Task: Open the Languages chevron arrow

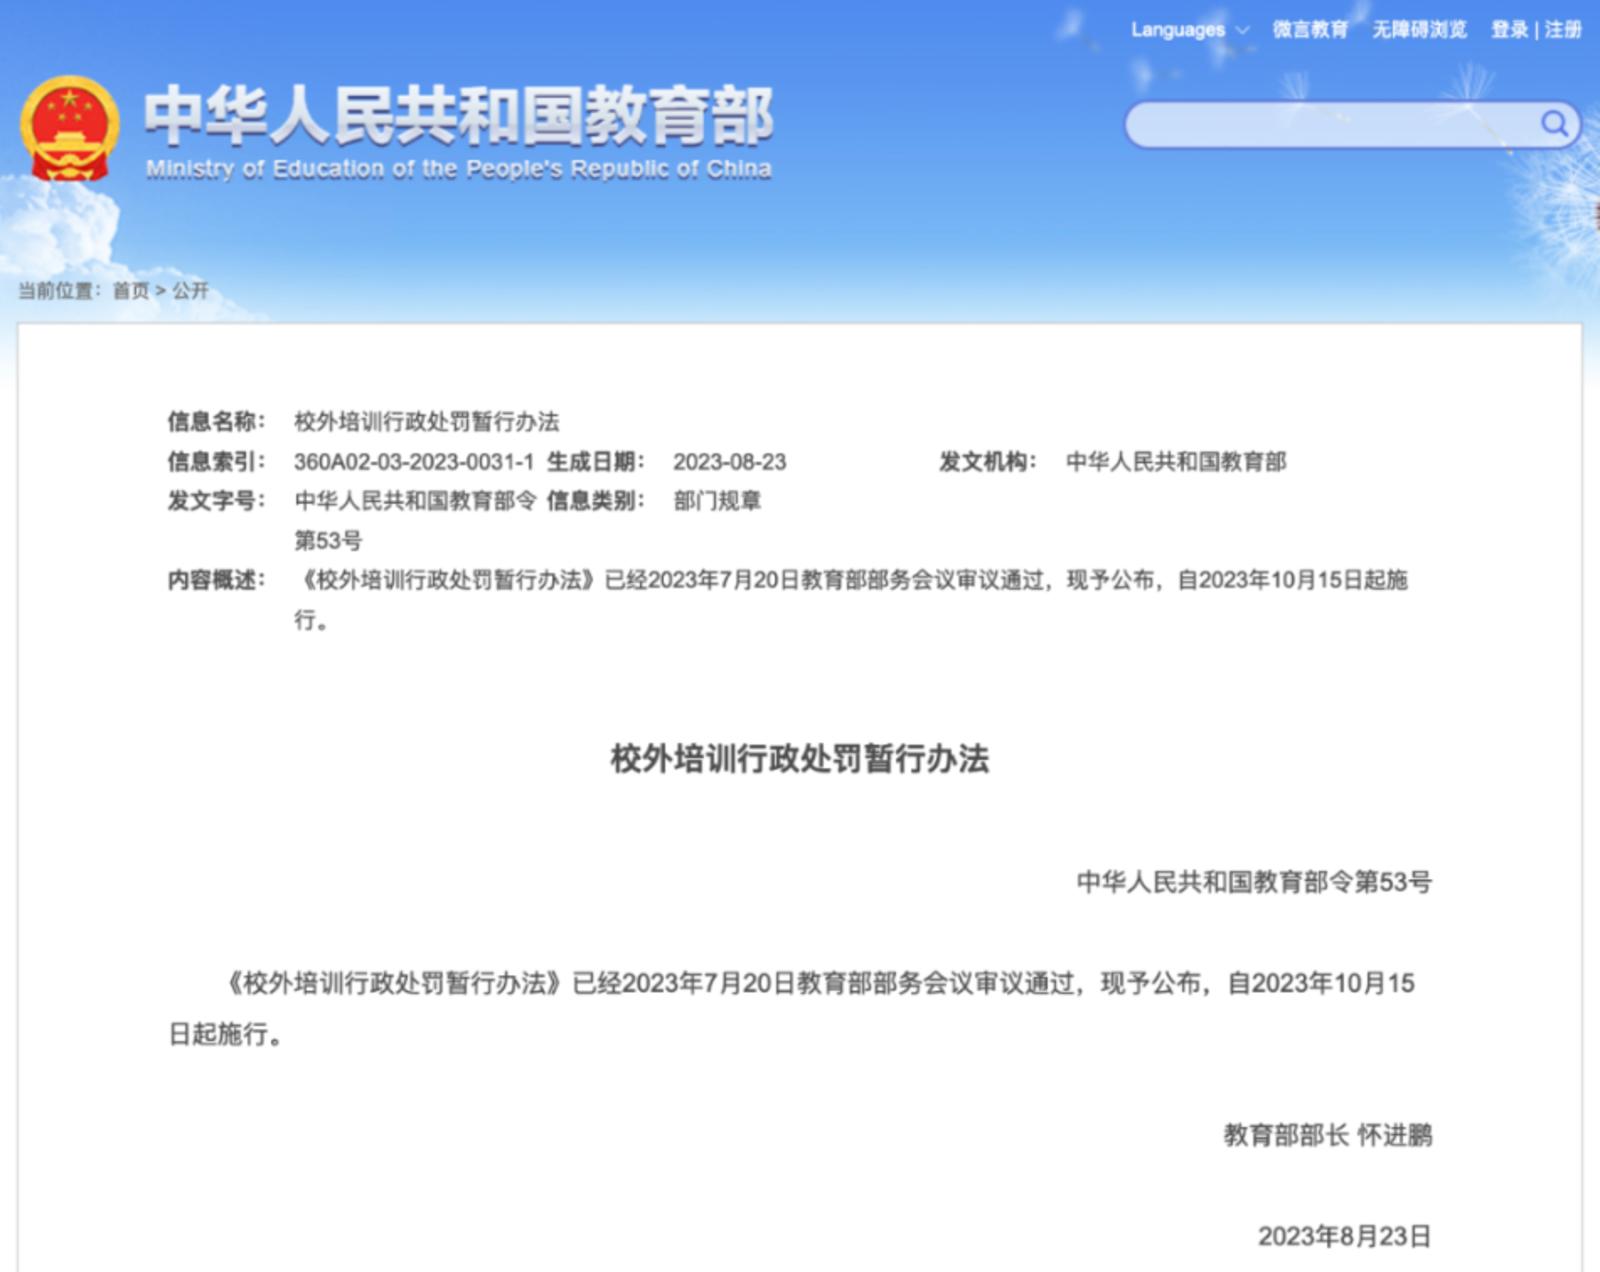Action: pyautogui.click(x=1244, y=30)
